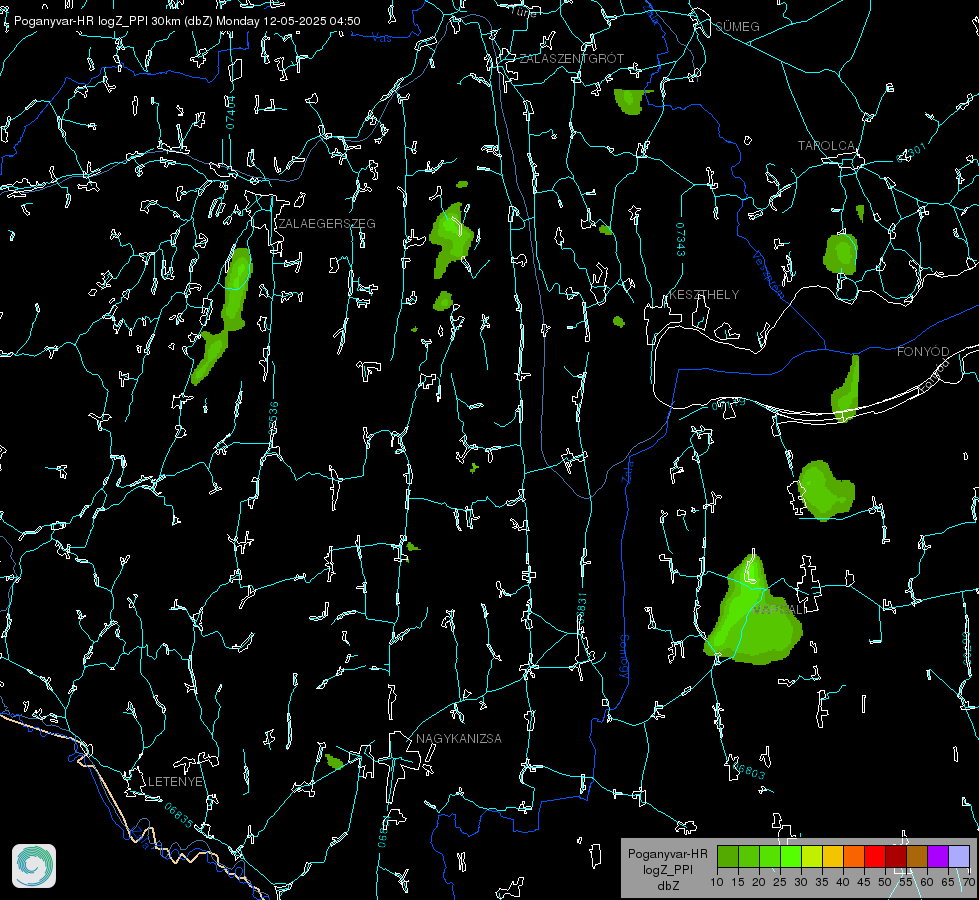The height and width of the screenshot is (900, 979).
Task: Click the LETENYE town label
Action: coord(175,781)
